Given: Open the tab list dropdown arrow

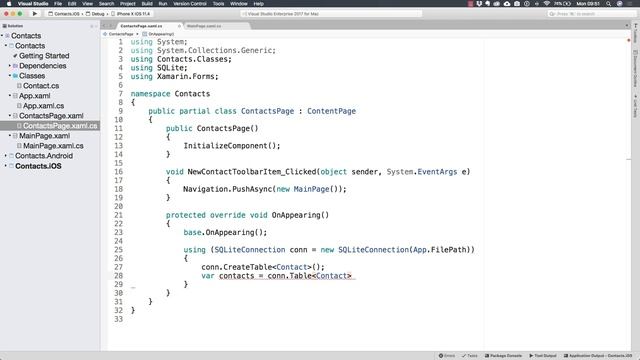Looking at the screenshot, I should point(627,26).
